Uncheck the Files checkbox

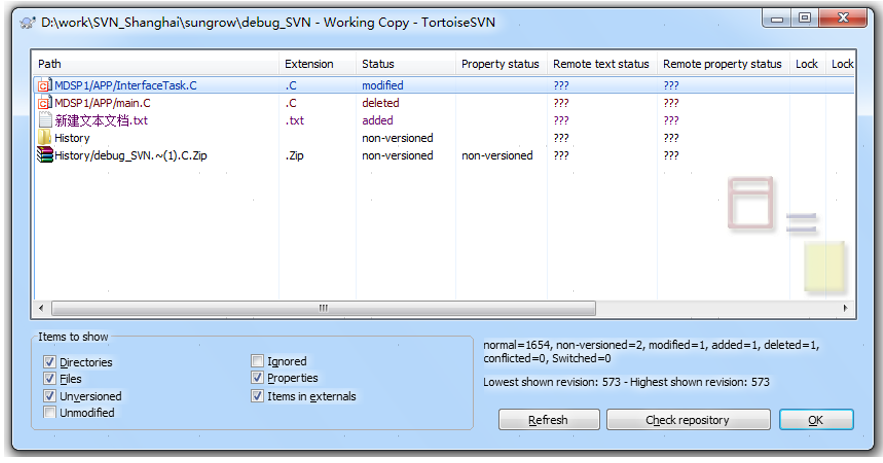point(50,379)
